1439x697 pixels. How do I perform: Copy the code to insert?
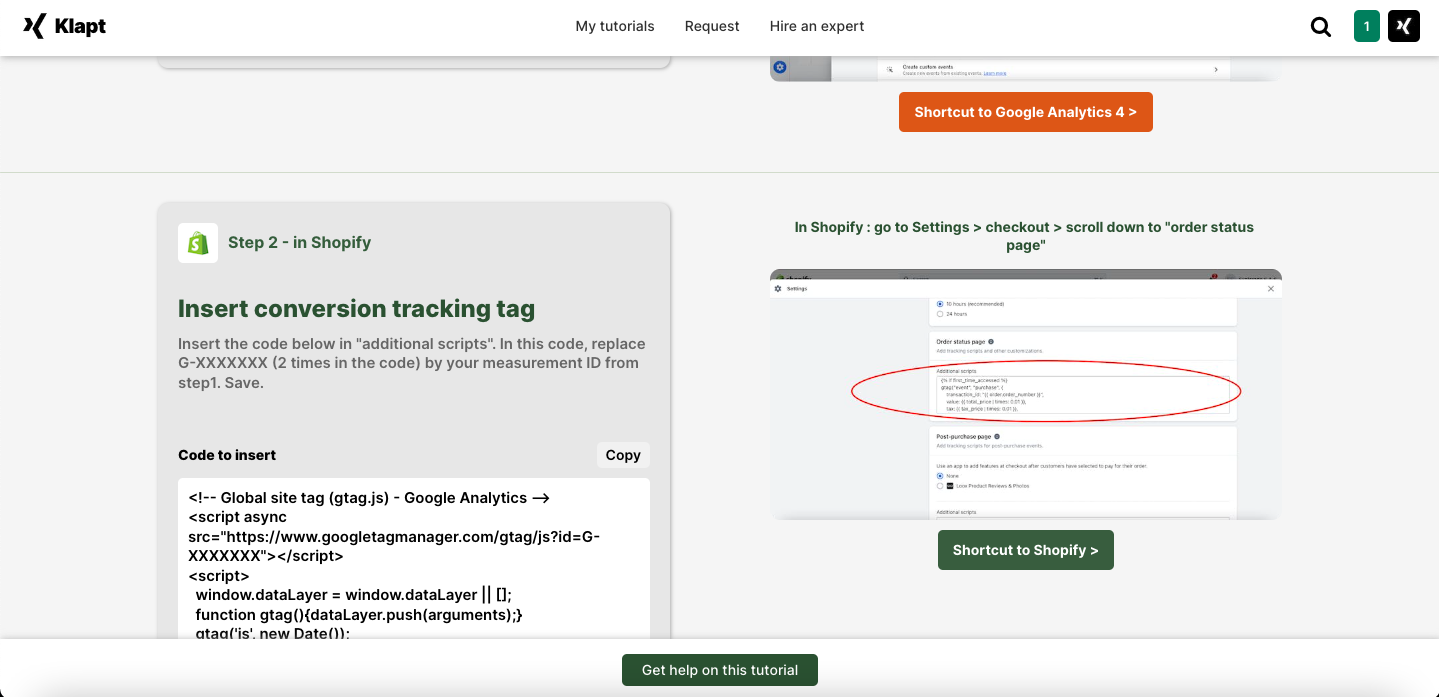pos(623,455)
